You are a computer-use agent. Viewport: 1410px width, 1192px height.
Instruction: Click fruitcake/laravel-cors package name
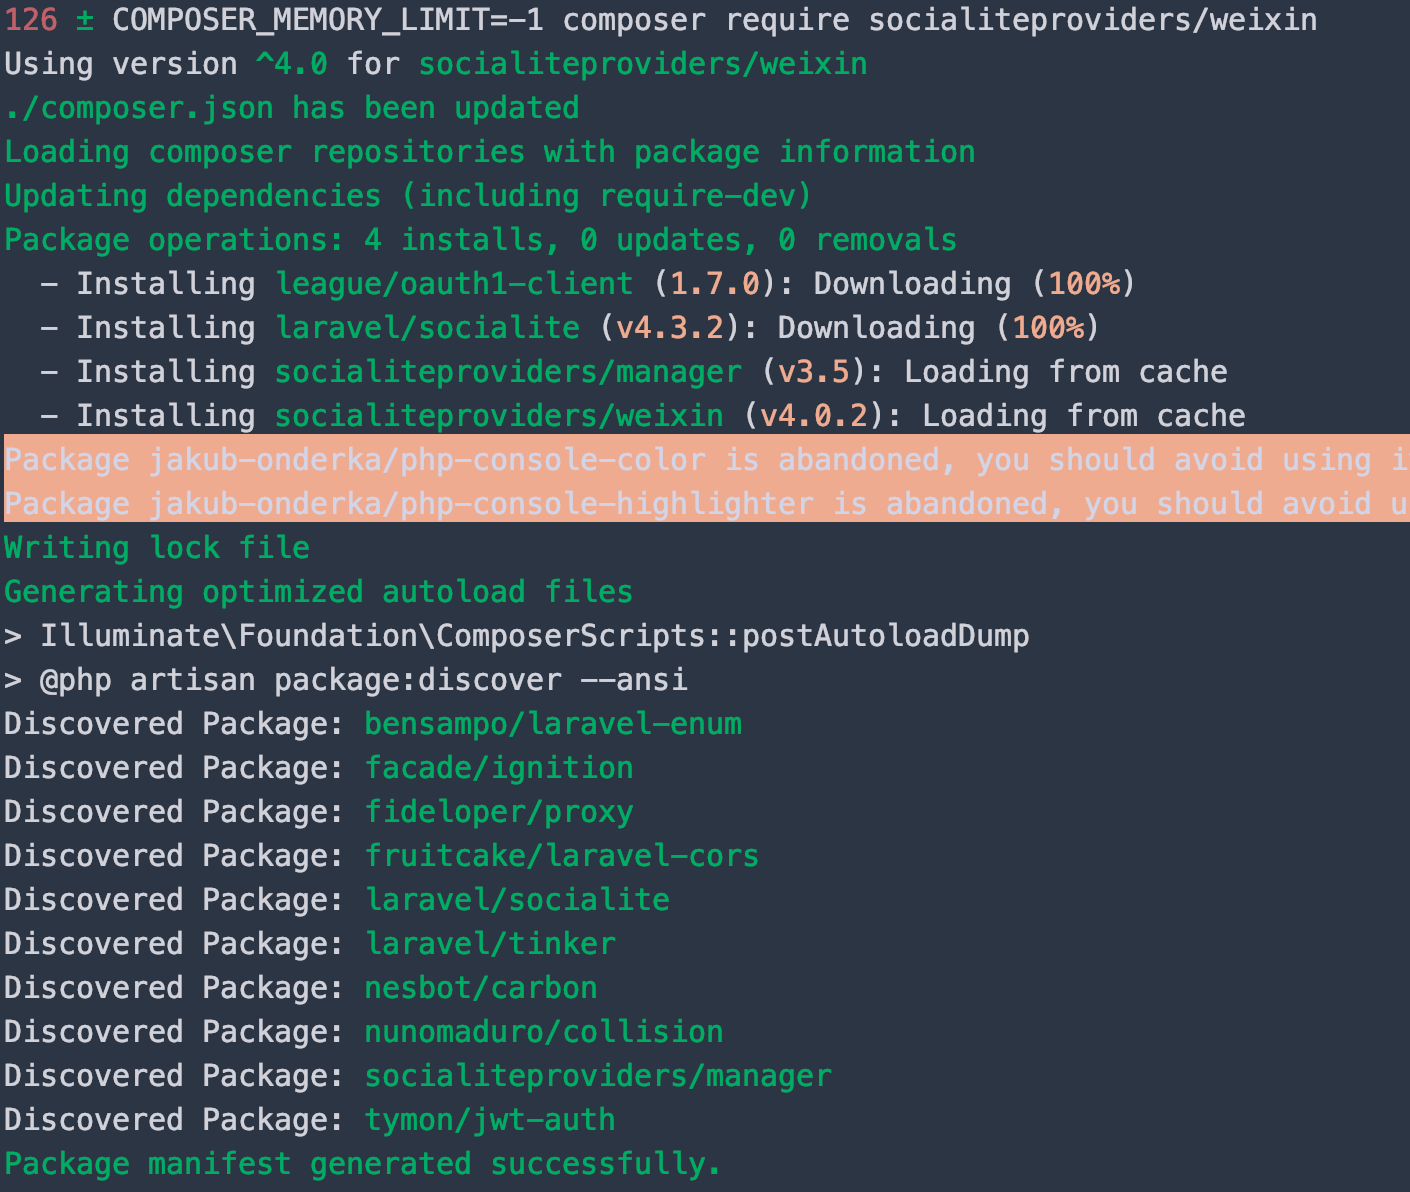[x=562, y=856]
